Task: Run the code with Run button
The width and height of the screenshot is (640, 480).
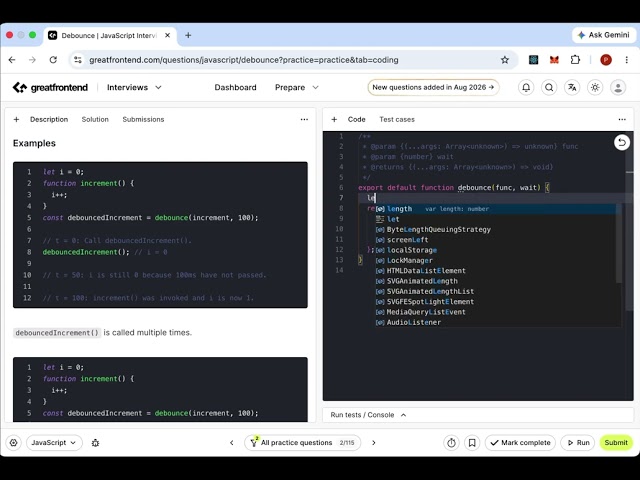Action: [578, 442]
